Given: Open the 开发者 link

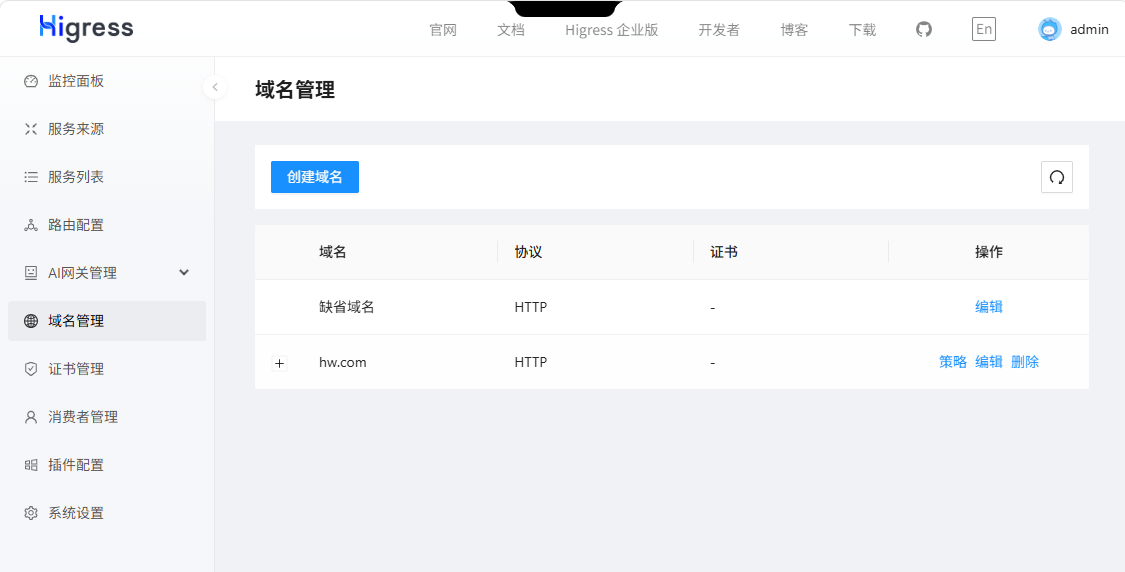Looking at the screenshot, I should pos(719,30).
